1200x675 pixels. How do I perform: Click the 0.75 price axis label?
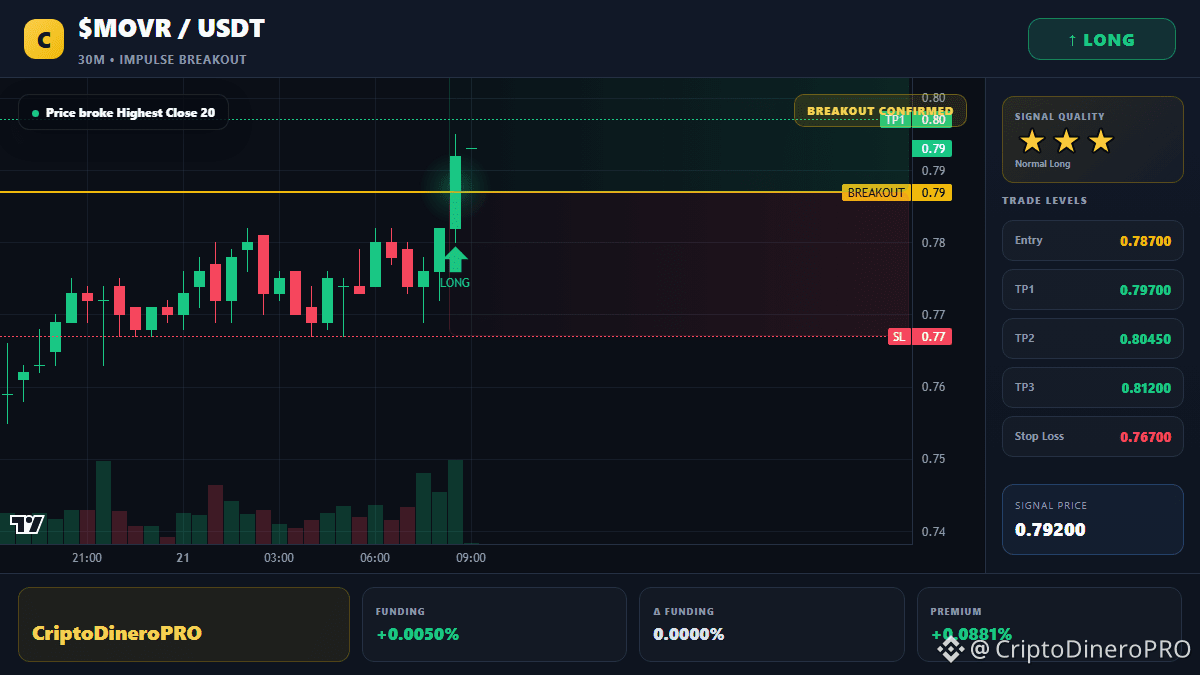pos(933,459)
